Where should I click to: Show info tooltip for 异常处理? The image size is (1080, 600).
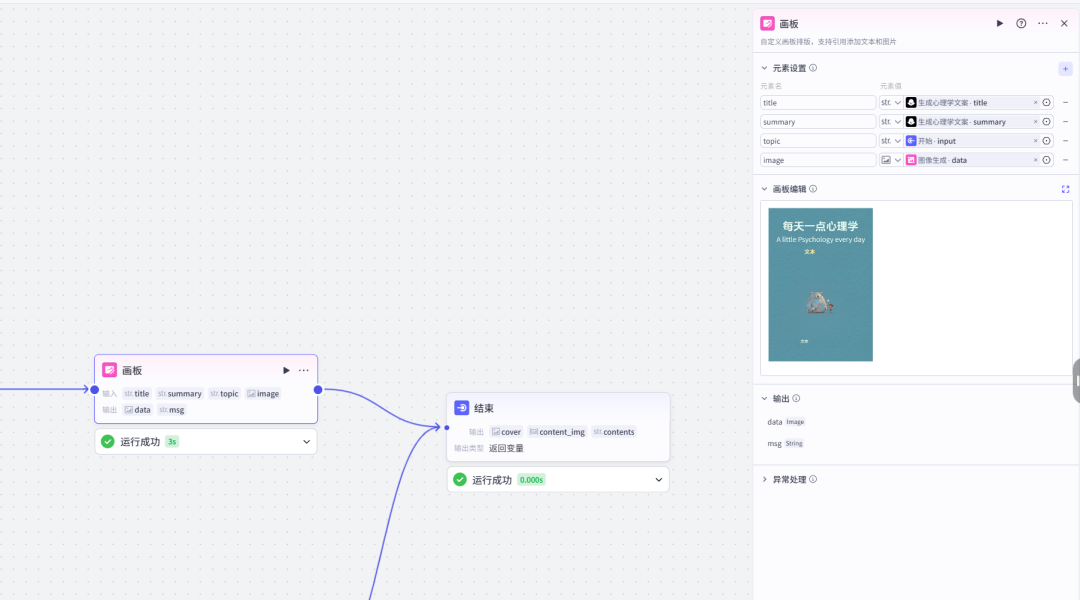813,479
